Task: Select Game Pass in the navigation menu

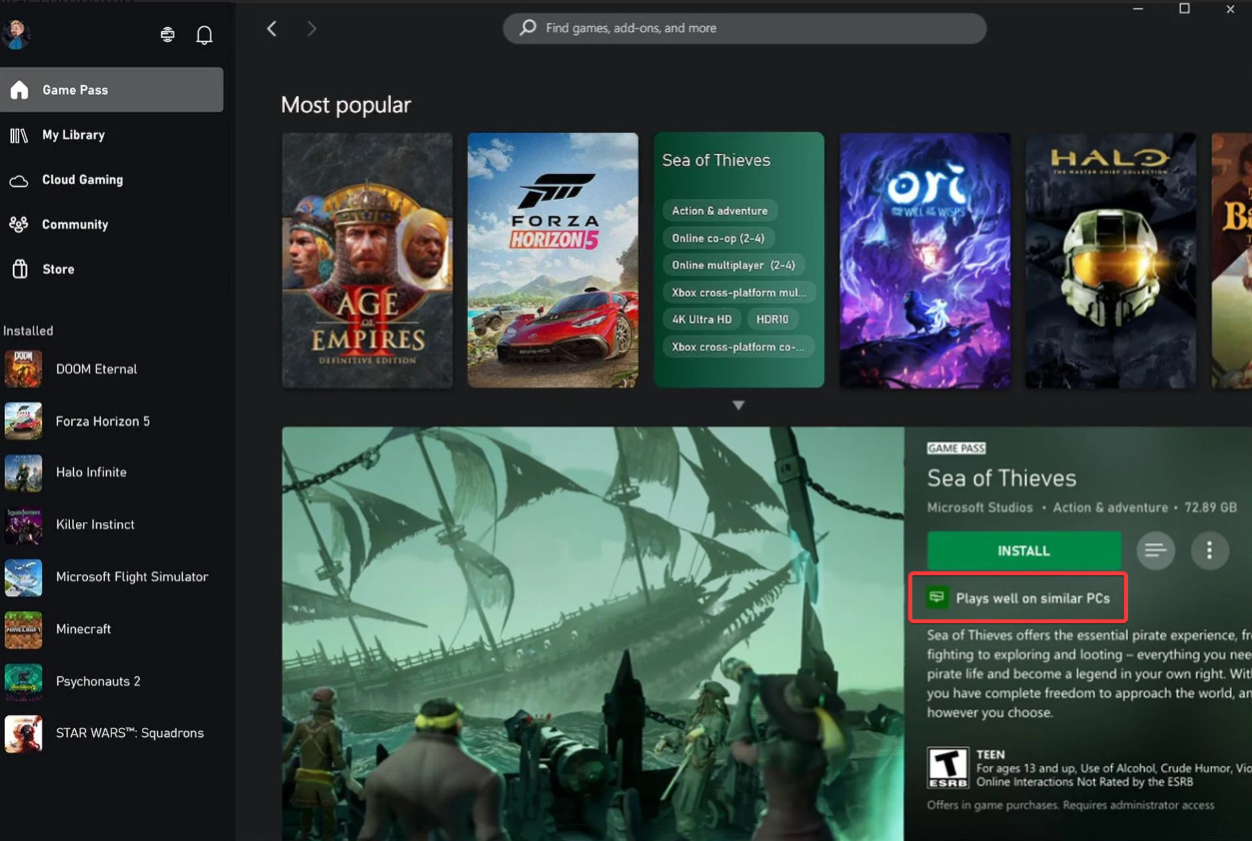Action: (72, 89)
